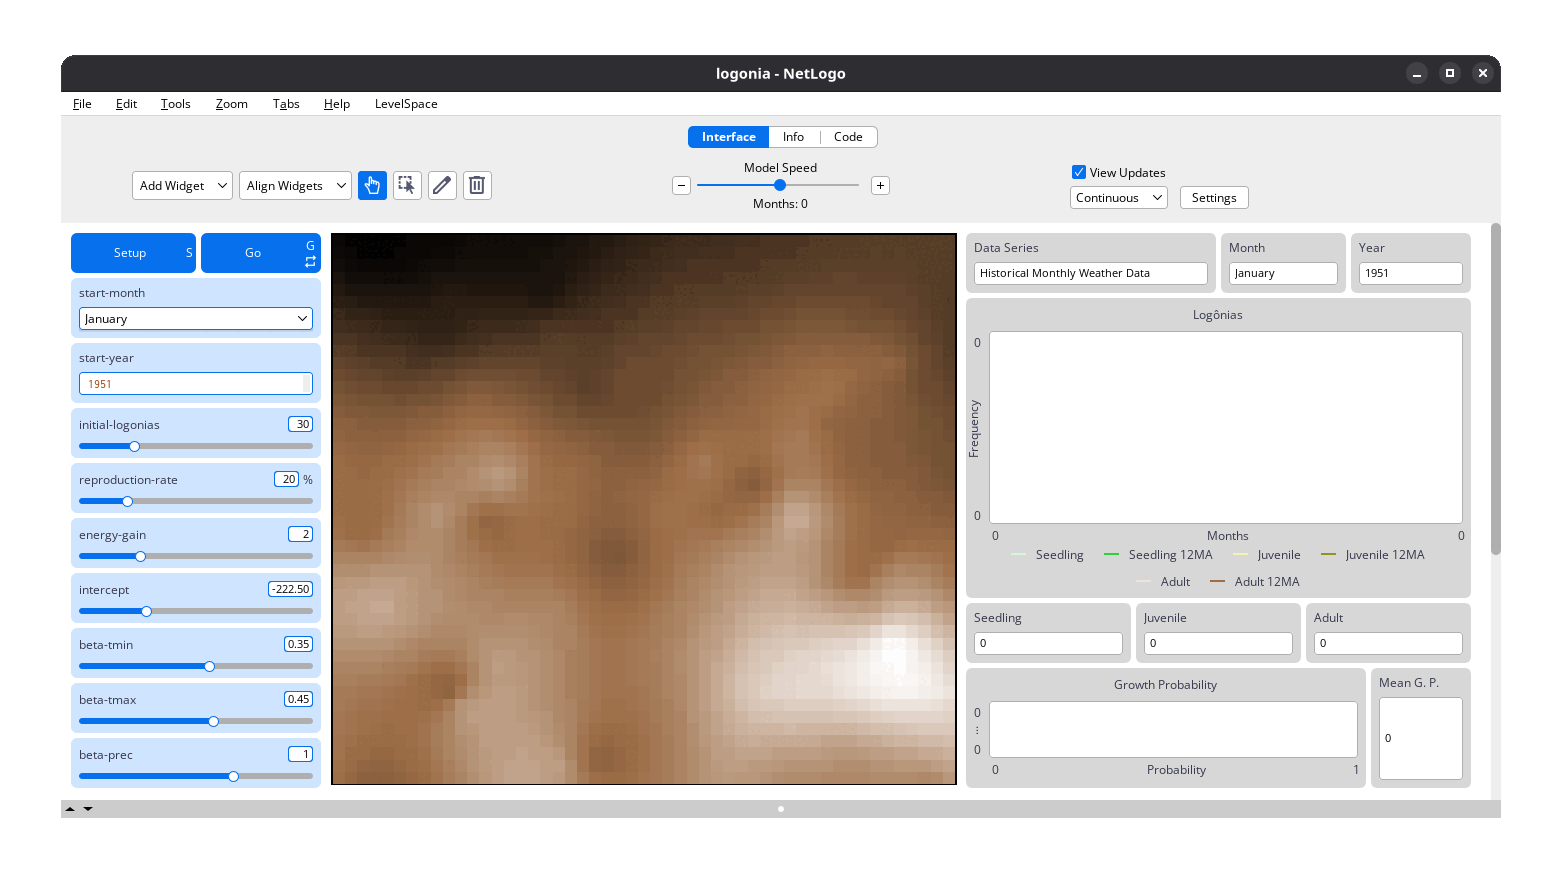The image size is (1562, 885).
Task: Click the up arrow at bottom-left
Action: click(x=70, y=809)
